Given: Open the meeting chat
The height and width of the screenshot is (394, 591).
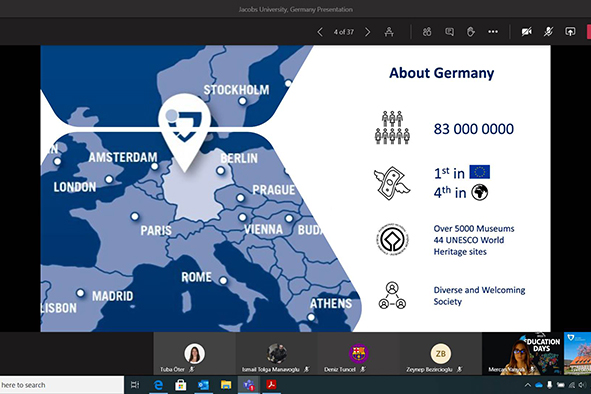Looking at the screenshot, I should [x=449, y=32].
